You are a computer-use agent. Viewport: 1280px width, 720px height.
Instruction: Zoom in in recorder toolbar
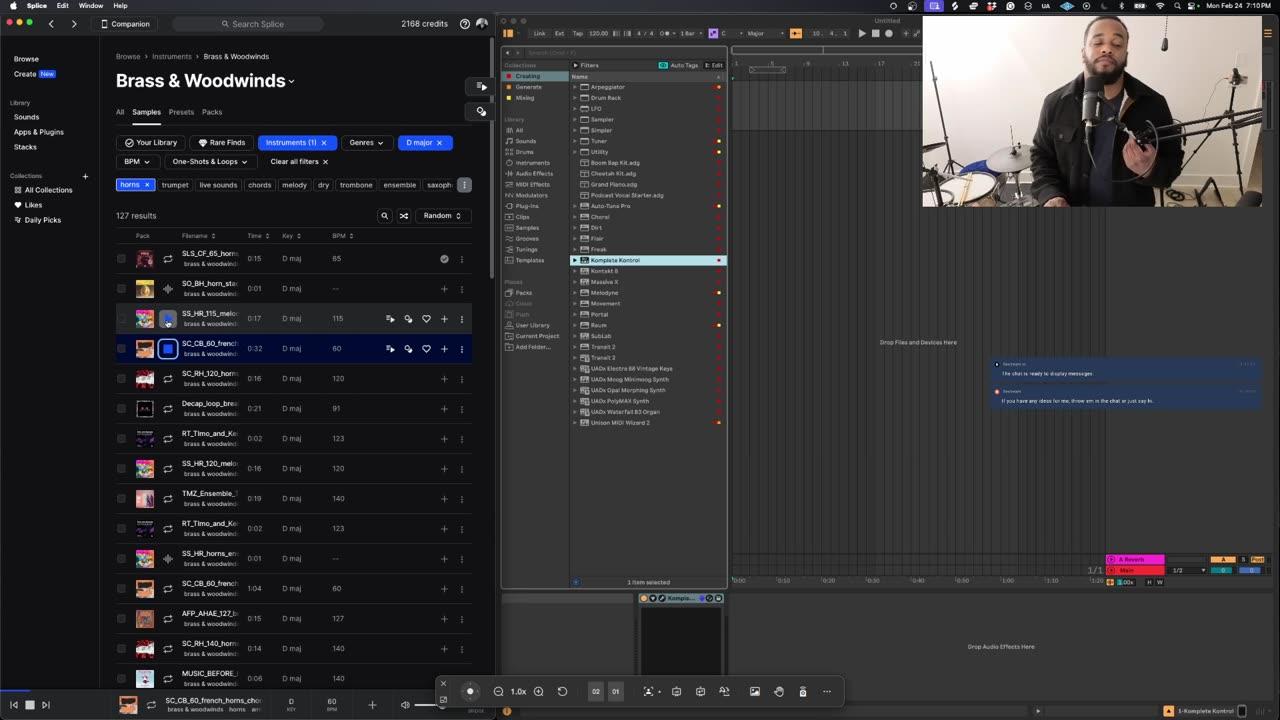[538, 691]
